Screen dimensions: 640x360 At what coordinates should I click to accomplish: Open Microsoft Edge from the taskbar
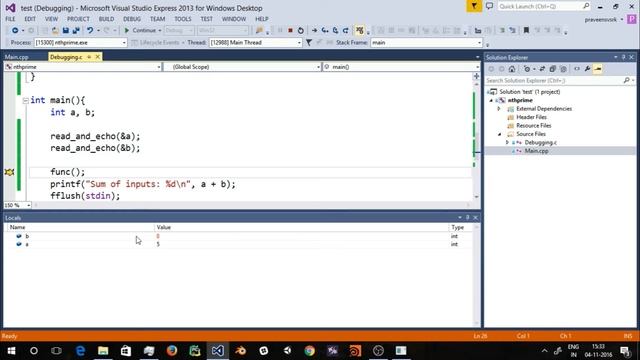[x=80, y=351]
